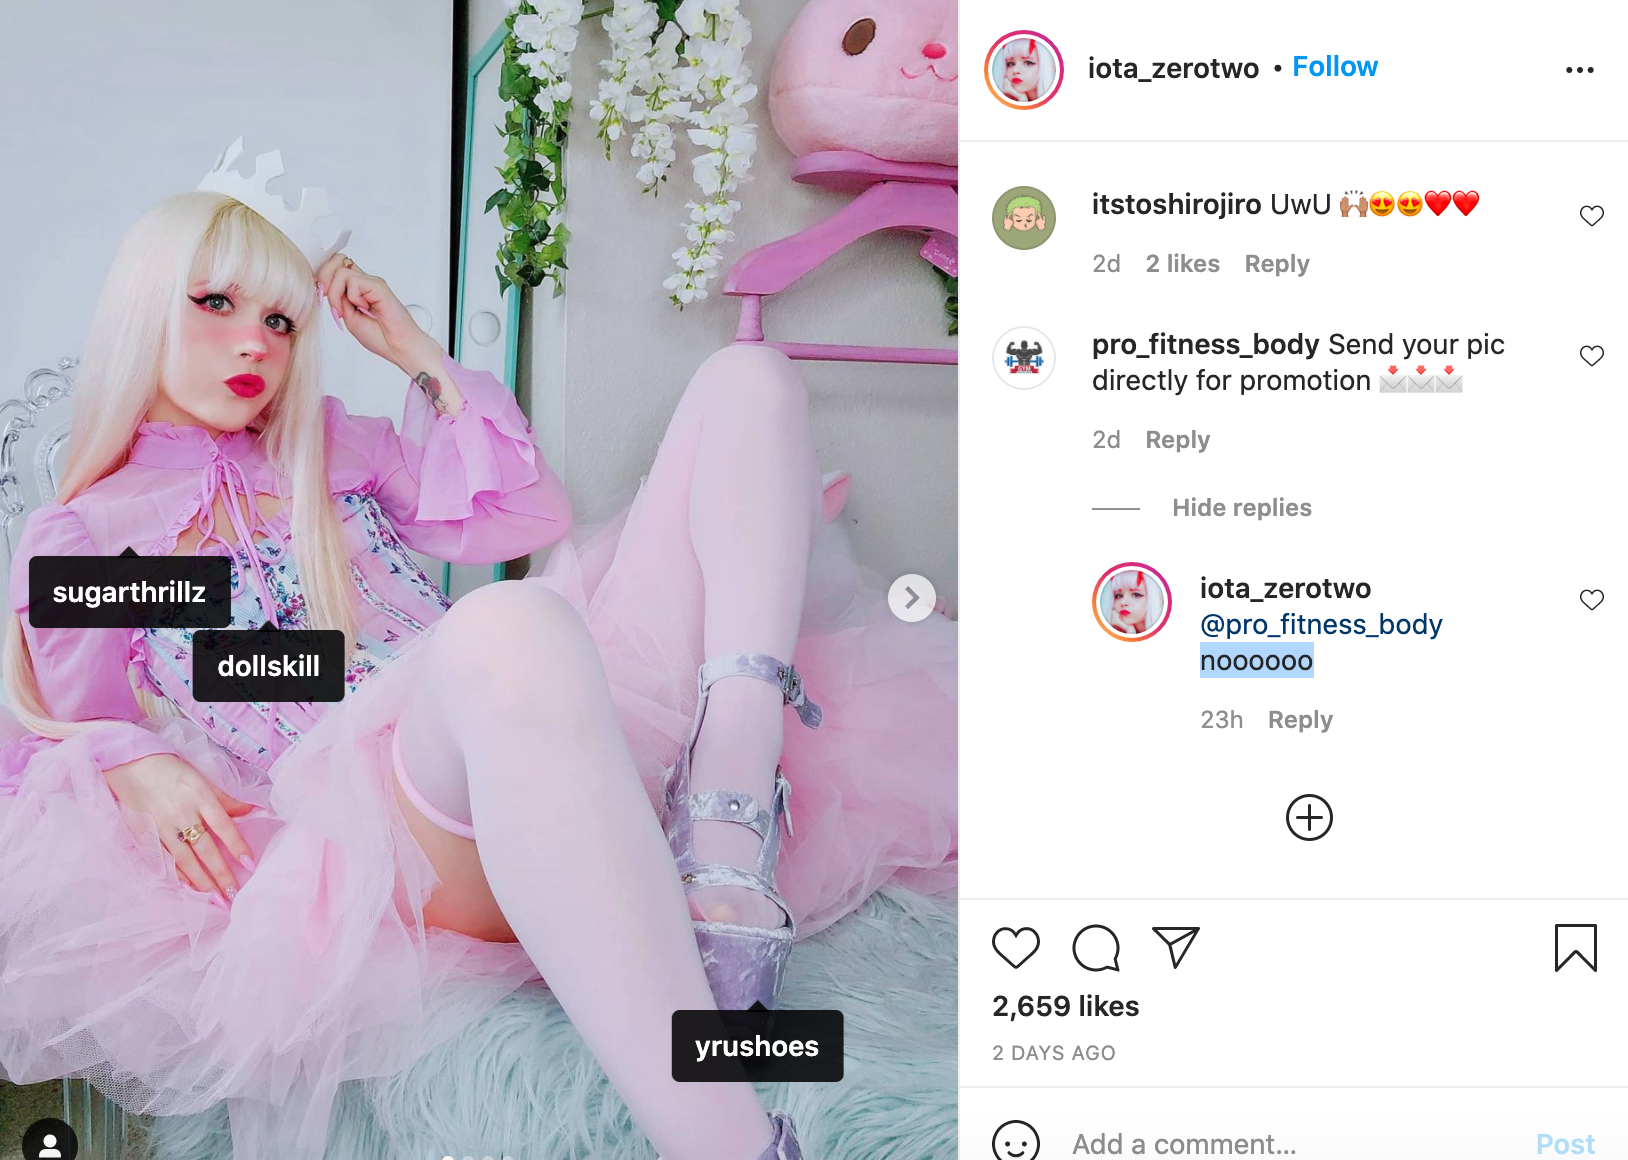Image resolution: width=1628 pixels, height=1160 pixels.
Task: Like iota_zerotwo's reply comment
Action: (x=1592, y=599)
